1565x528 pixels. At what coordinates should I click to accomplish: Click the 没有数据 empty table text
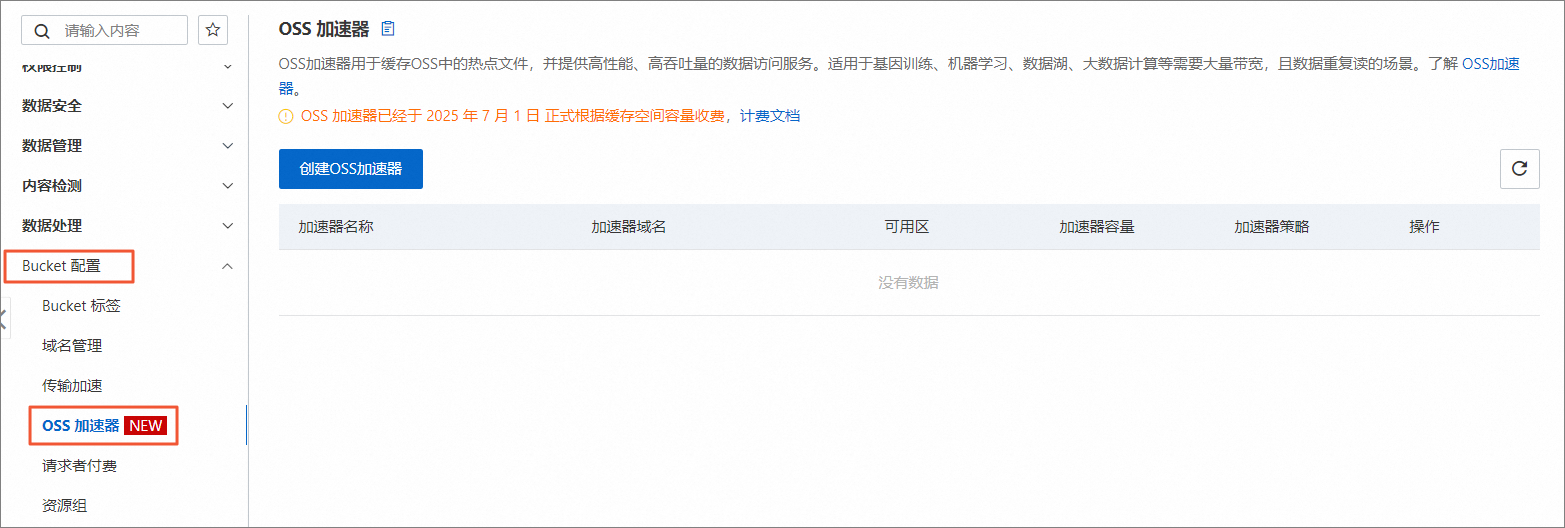[909, 283]
